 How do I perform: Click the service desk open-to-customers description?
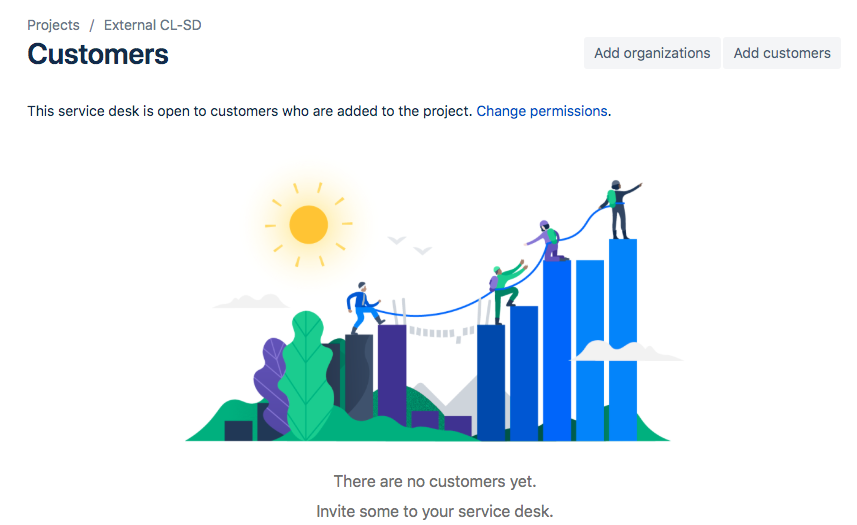pos(250,111)
